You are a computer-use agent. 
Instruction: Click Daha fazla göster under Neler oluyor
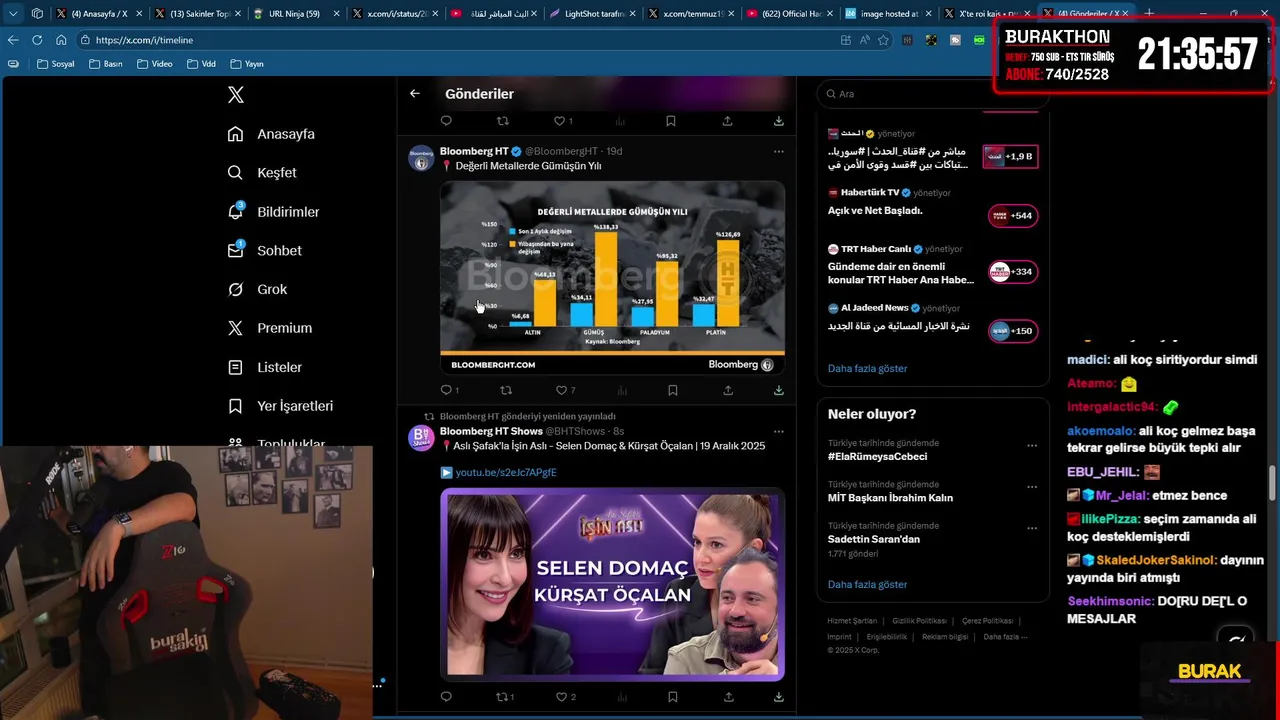(867, 585)
